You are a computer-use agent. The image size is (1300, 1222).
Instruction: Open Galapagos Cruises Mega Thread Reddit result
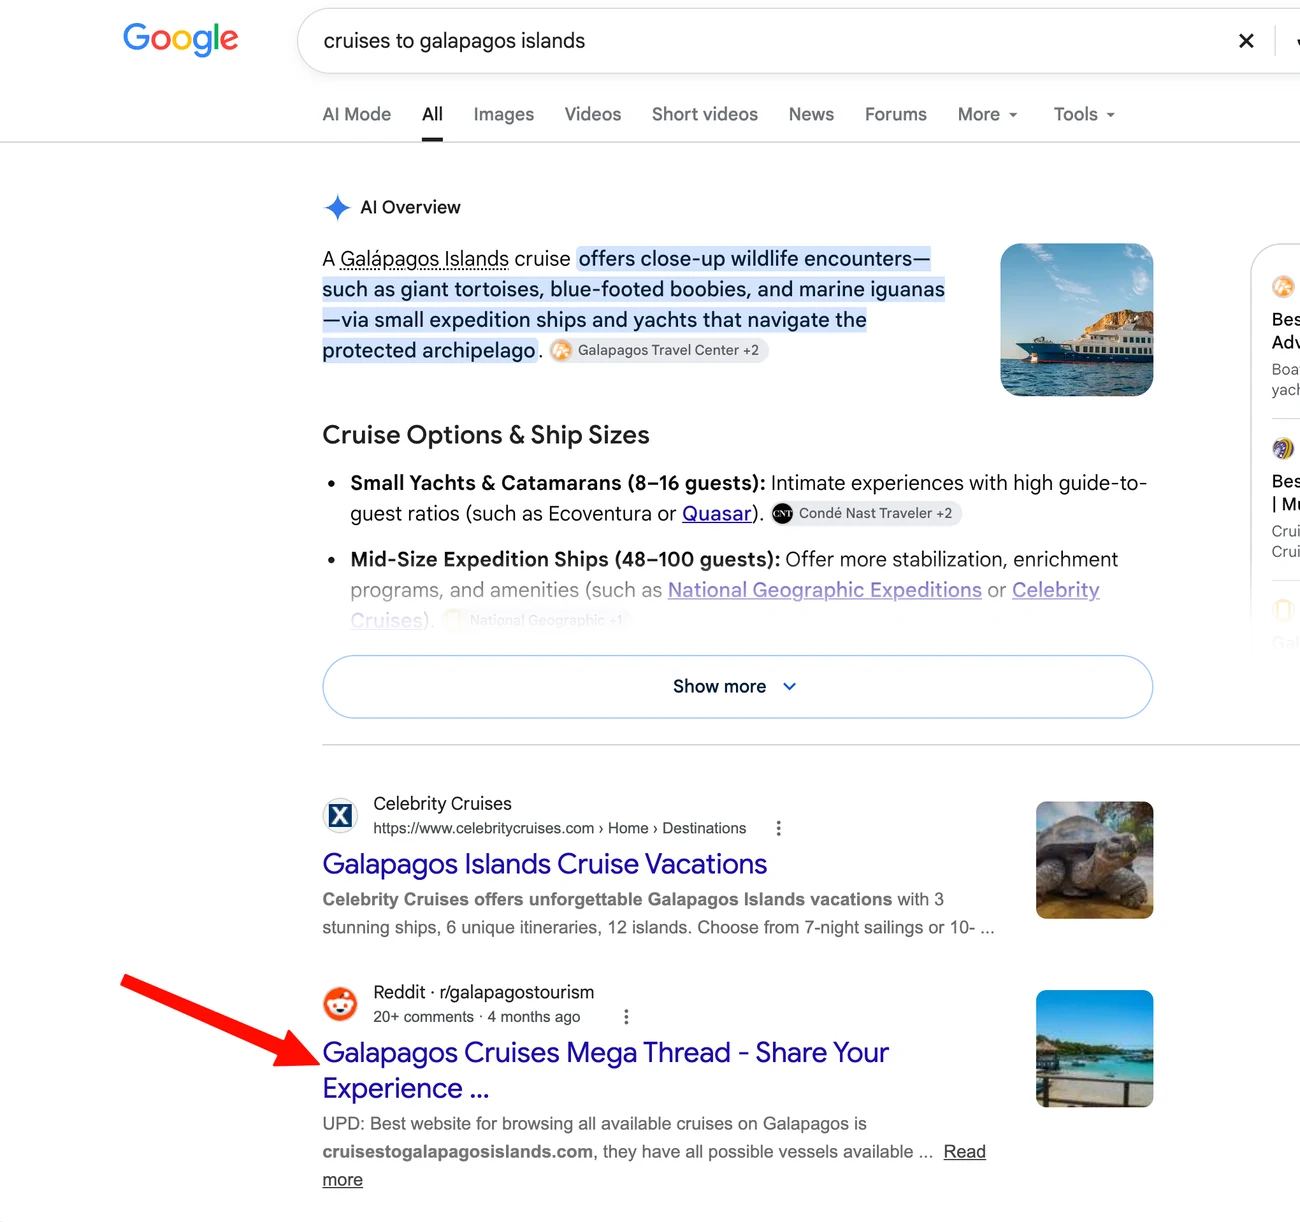(x=605, y=1070)
